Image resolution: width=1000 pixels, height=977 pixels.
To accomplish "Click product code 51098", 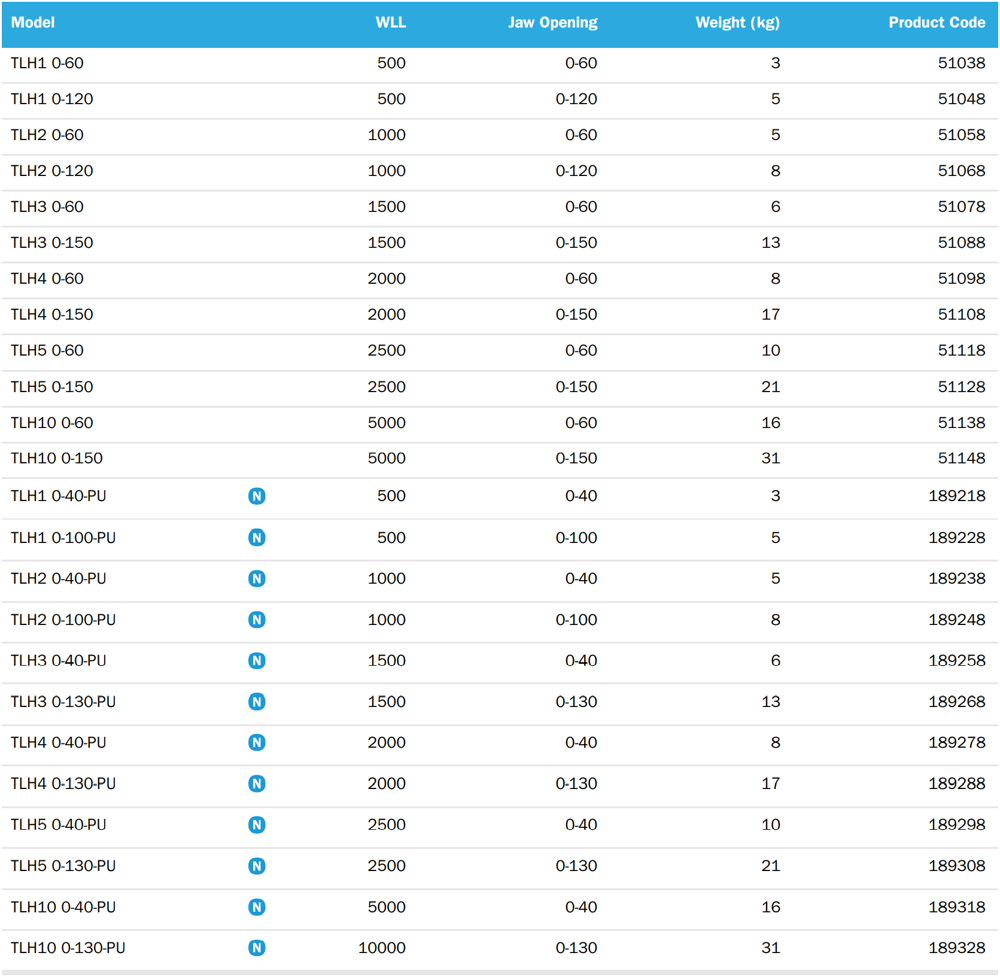I will (x=962, y=279).
